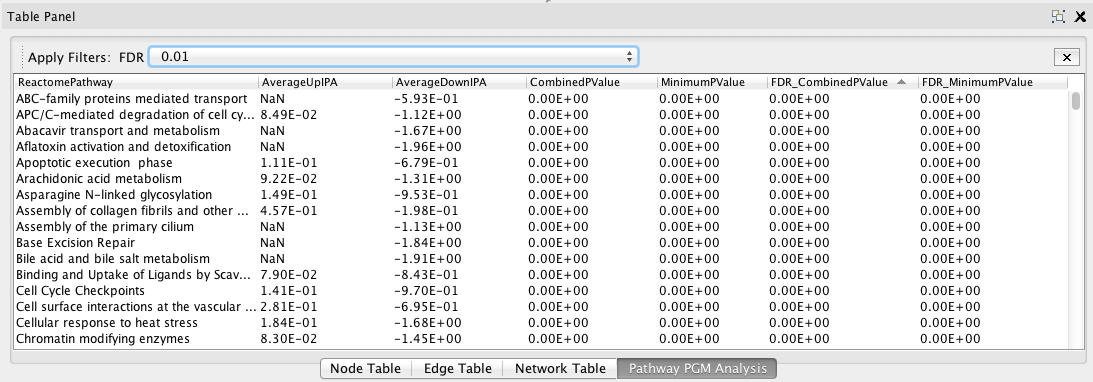Close the Table Panel with X icon
Image resolution: width=1093 pixels, height=382 pixels.
coord(1080,17)
